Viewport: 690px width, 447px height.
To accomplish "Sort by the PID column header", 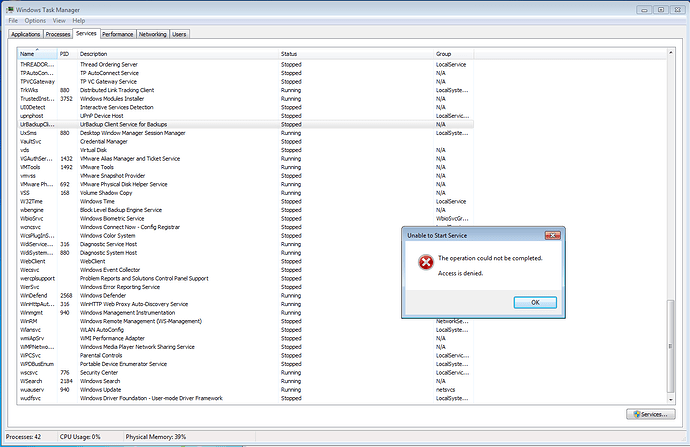I will [x=67, y=54].
